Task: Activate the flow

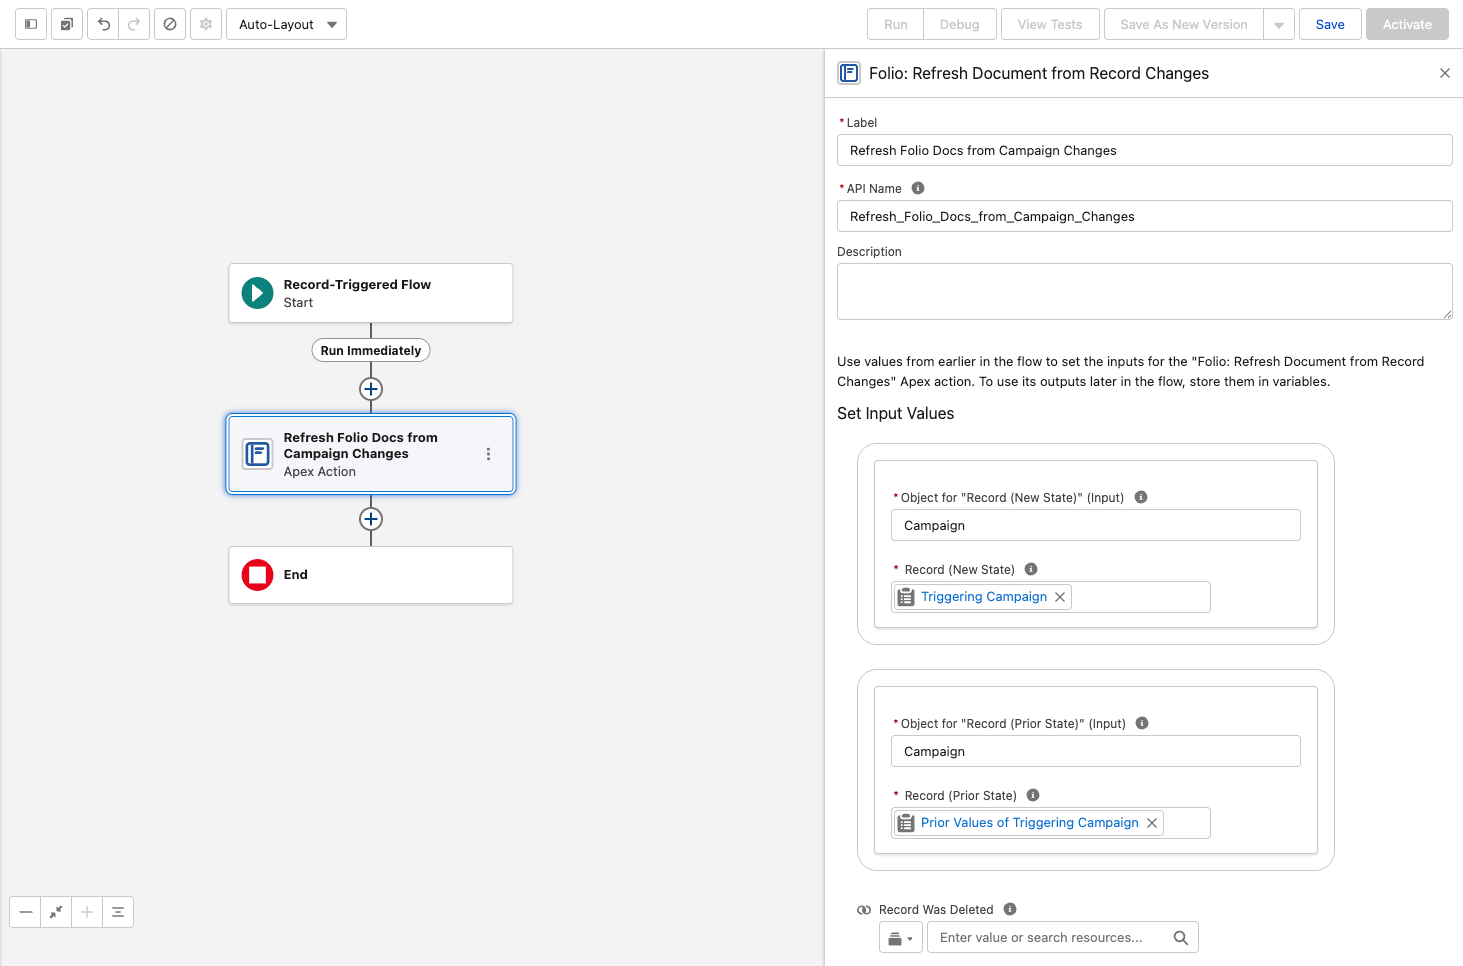Action: click(1407, 24)
